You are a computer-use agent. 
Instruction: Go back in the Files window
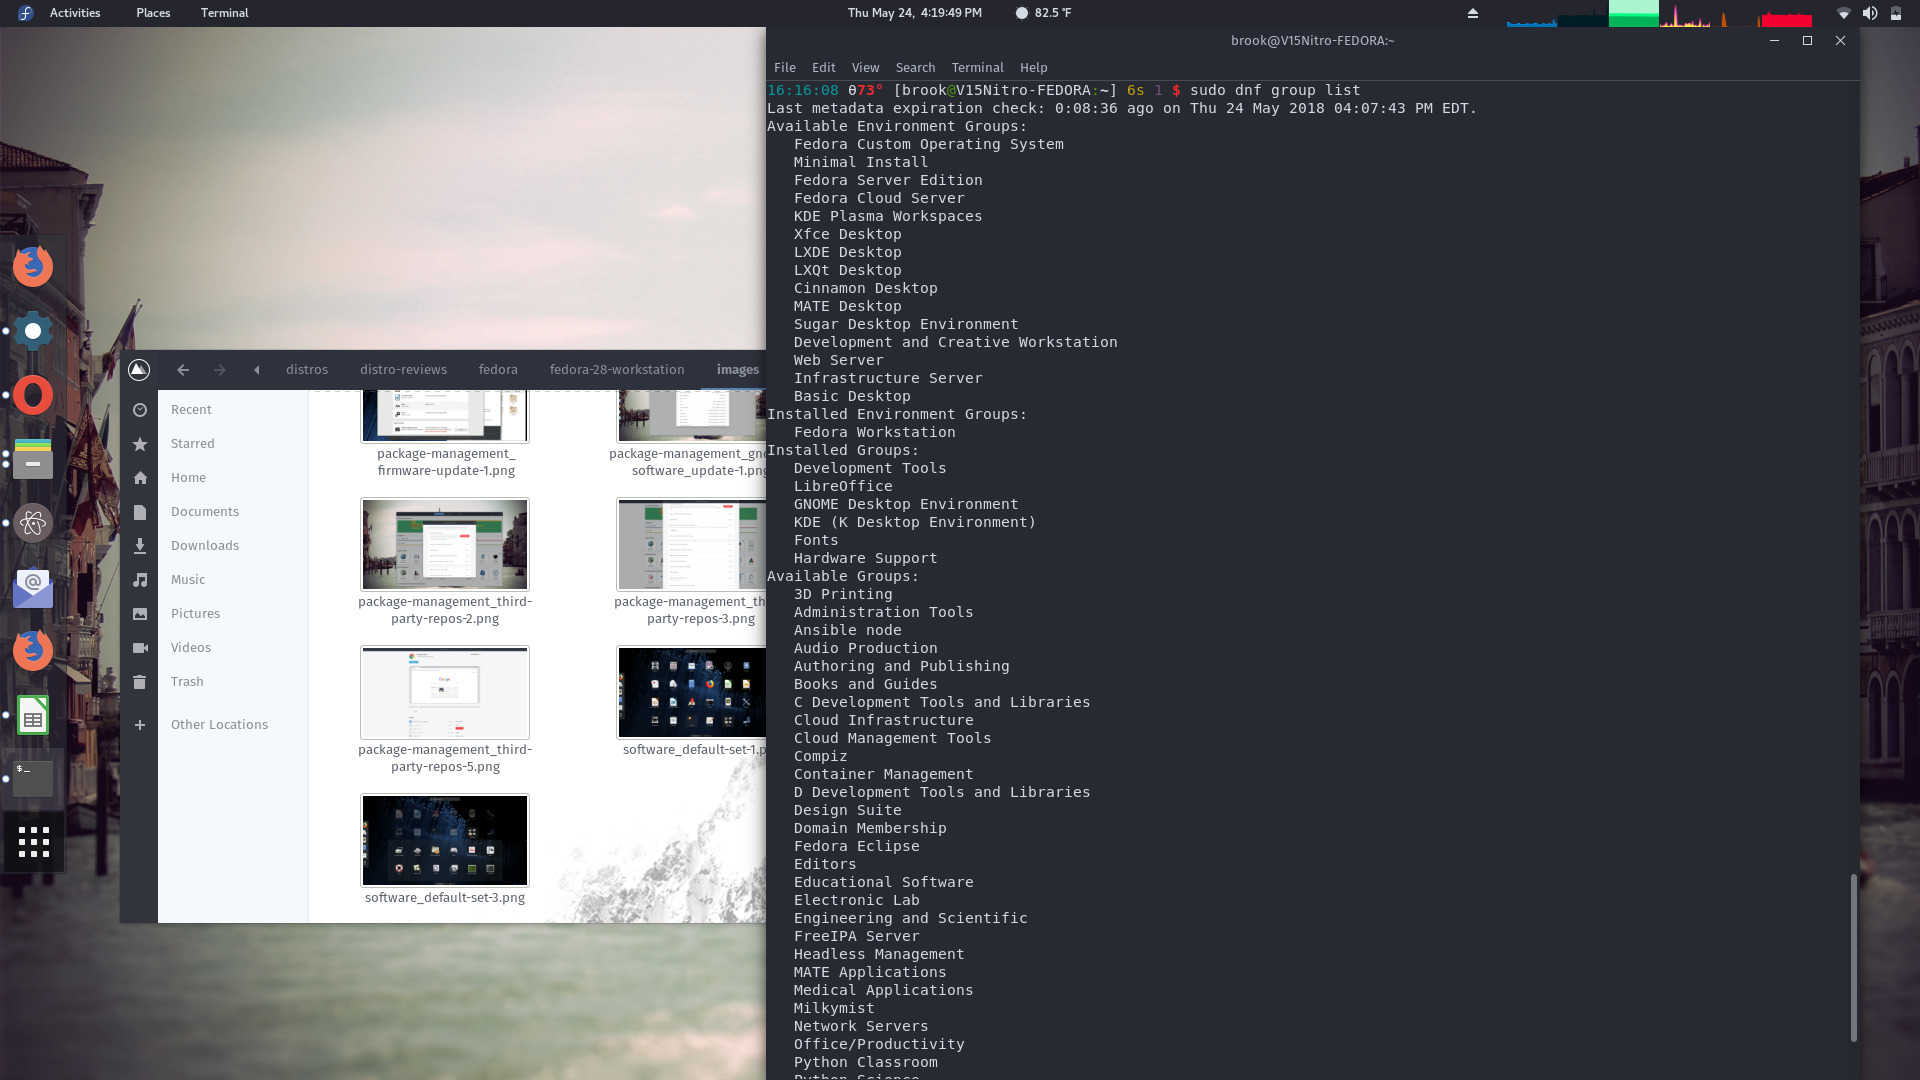pyautogui.click(x=183, y=370)
